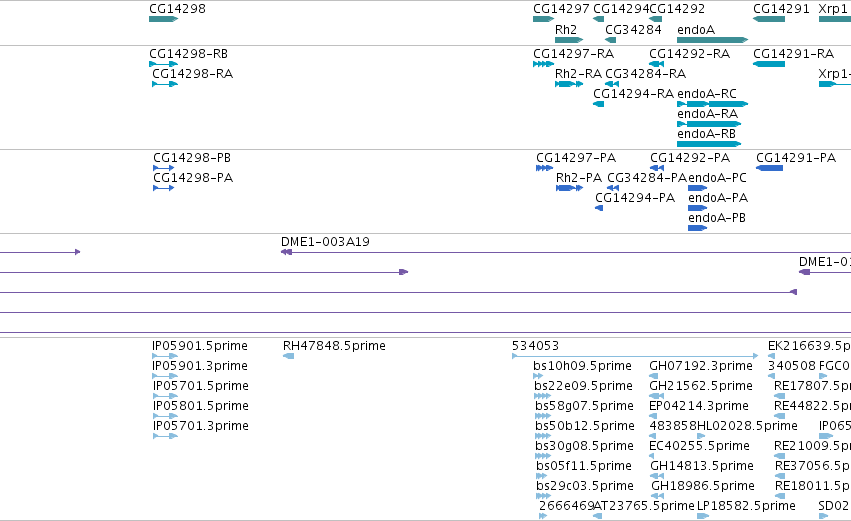Image resolution: width=851 pixels, height=521 pixels.
Task: Open EST GH21562.5prime
Action: tap(701, 386)
